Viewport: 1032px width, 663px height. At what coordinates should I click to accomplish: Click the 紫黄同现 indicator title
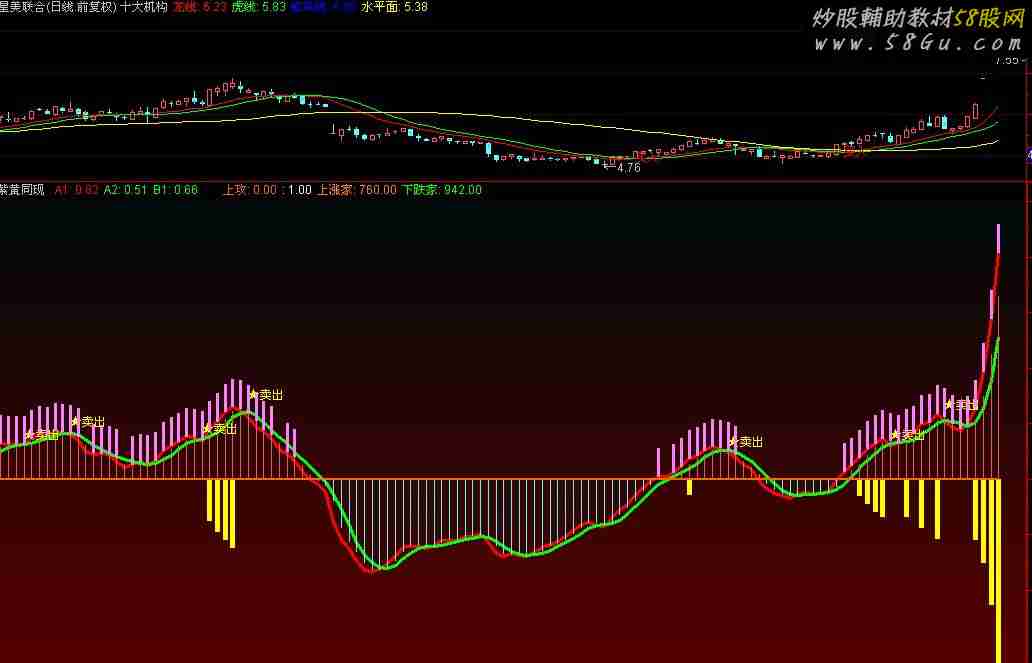click(x=22, y=189)
